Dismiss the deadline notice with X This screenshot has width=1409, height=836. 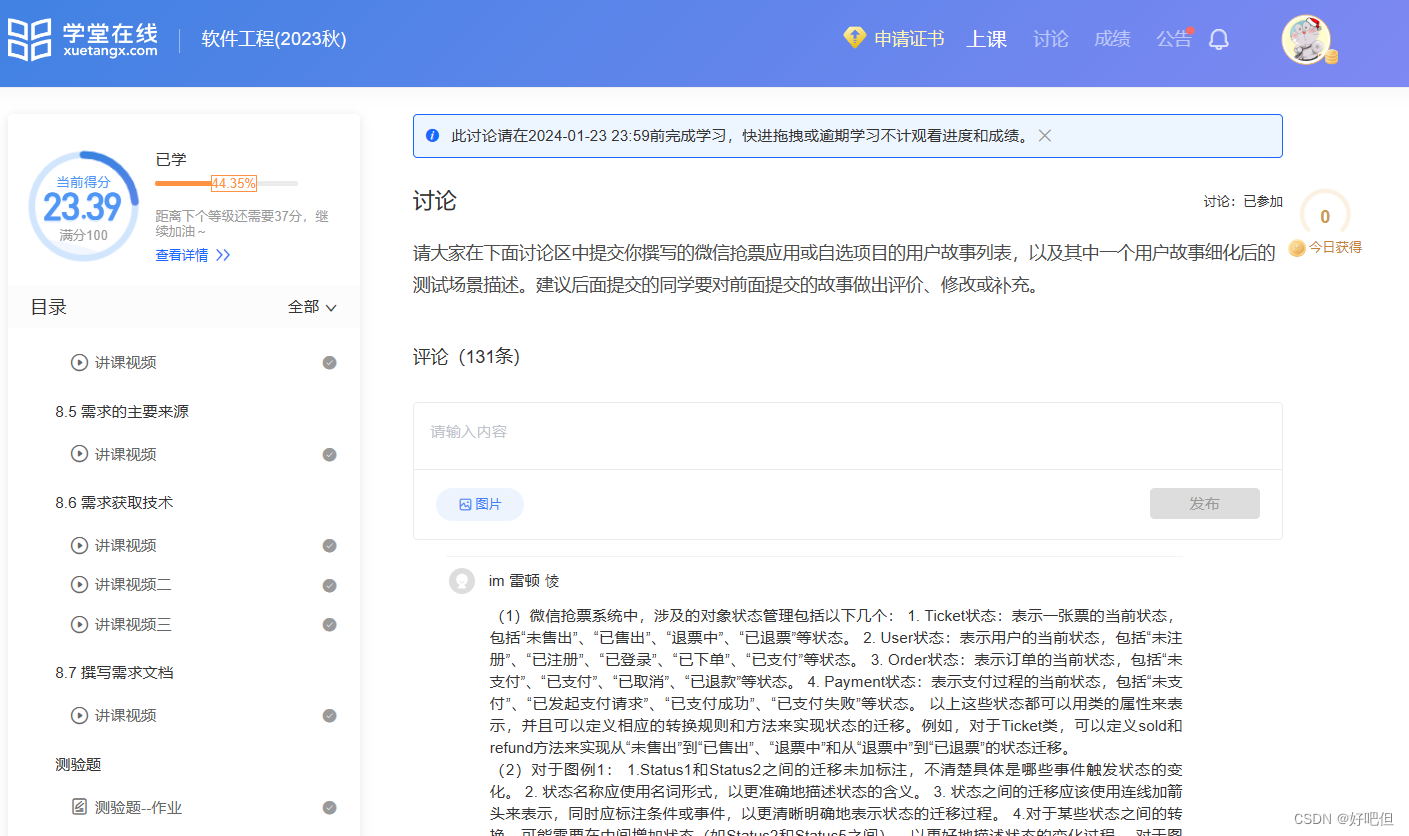[x=1045, y=135]
